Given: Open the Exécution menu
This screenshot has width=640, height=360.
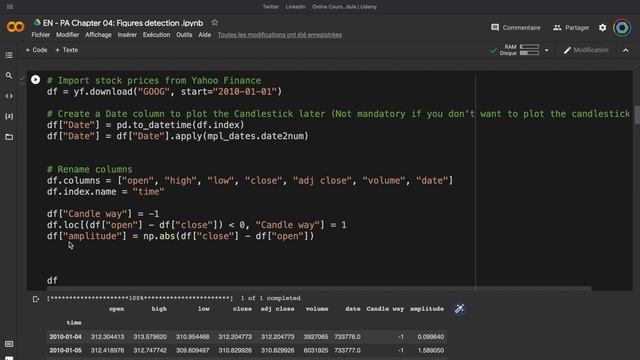Looking at the screenshot, I should pyautogui.click(x=156, y=35).
